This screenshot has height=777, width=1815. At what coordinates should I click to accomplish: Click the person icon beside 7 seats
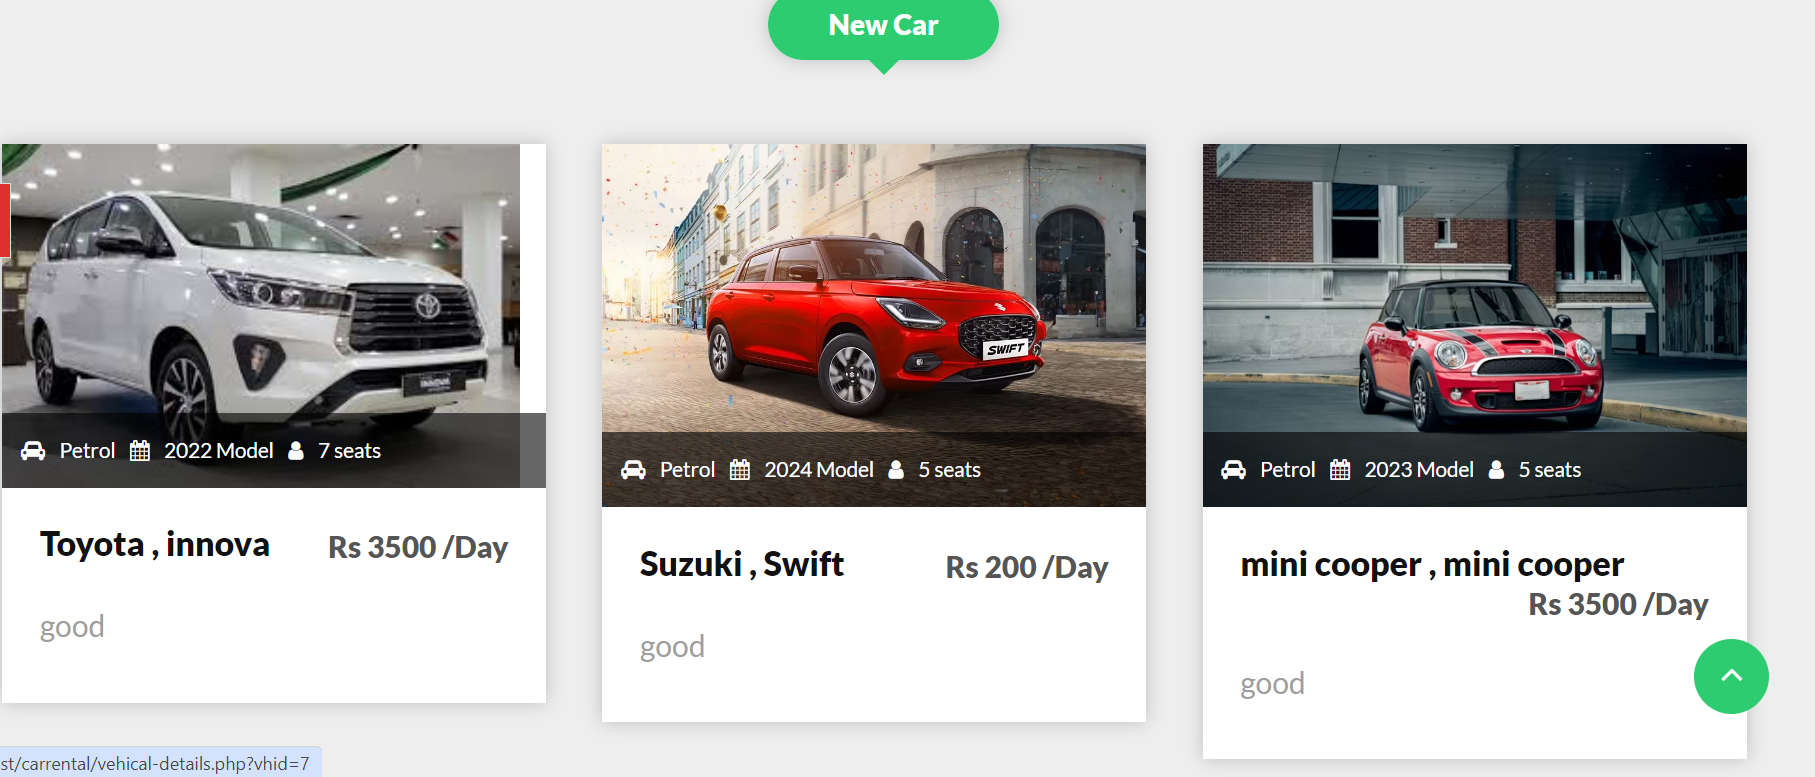296,451
